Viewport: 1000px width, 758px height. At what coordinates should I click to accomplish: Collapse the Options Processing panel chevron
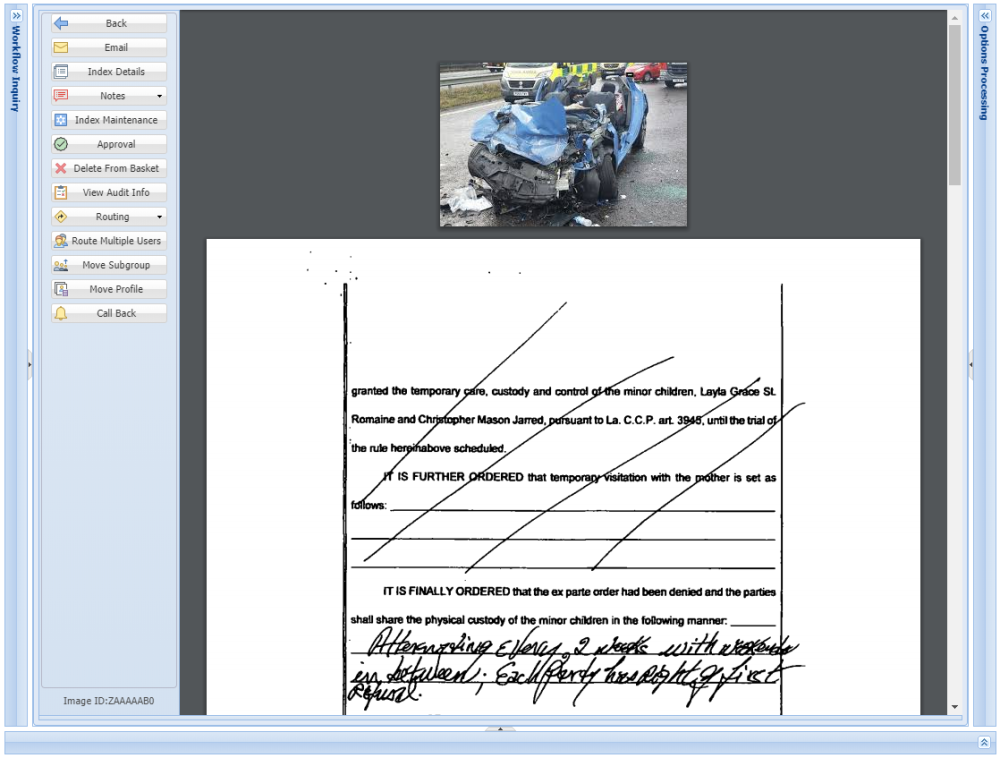[985, 15]
